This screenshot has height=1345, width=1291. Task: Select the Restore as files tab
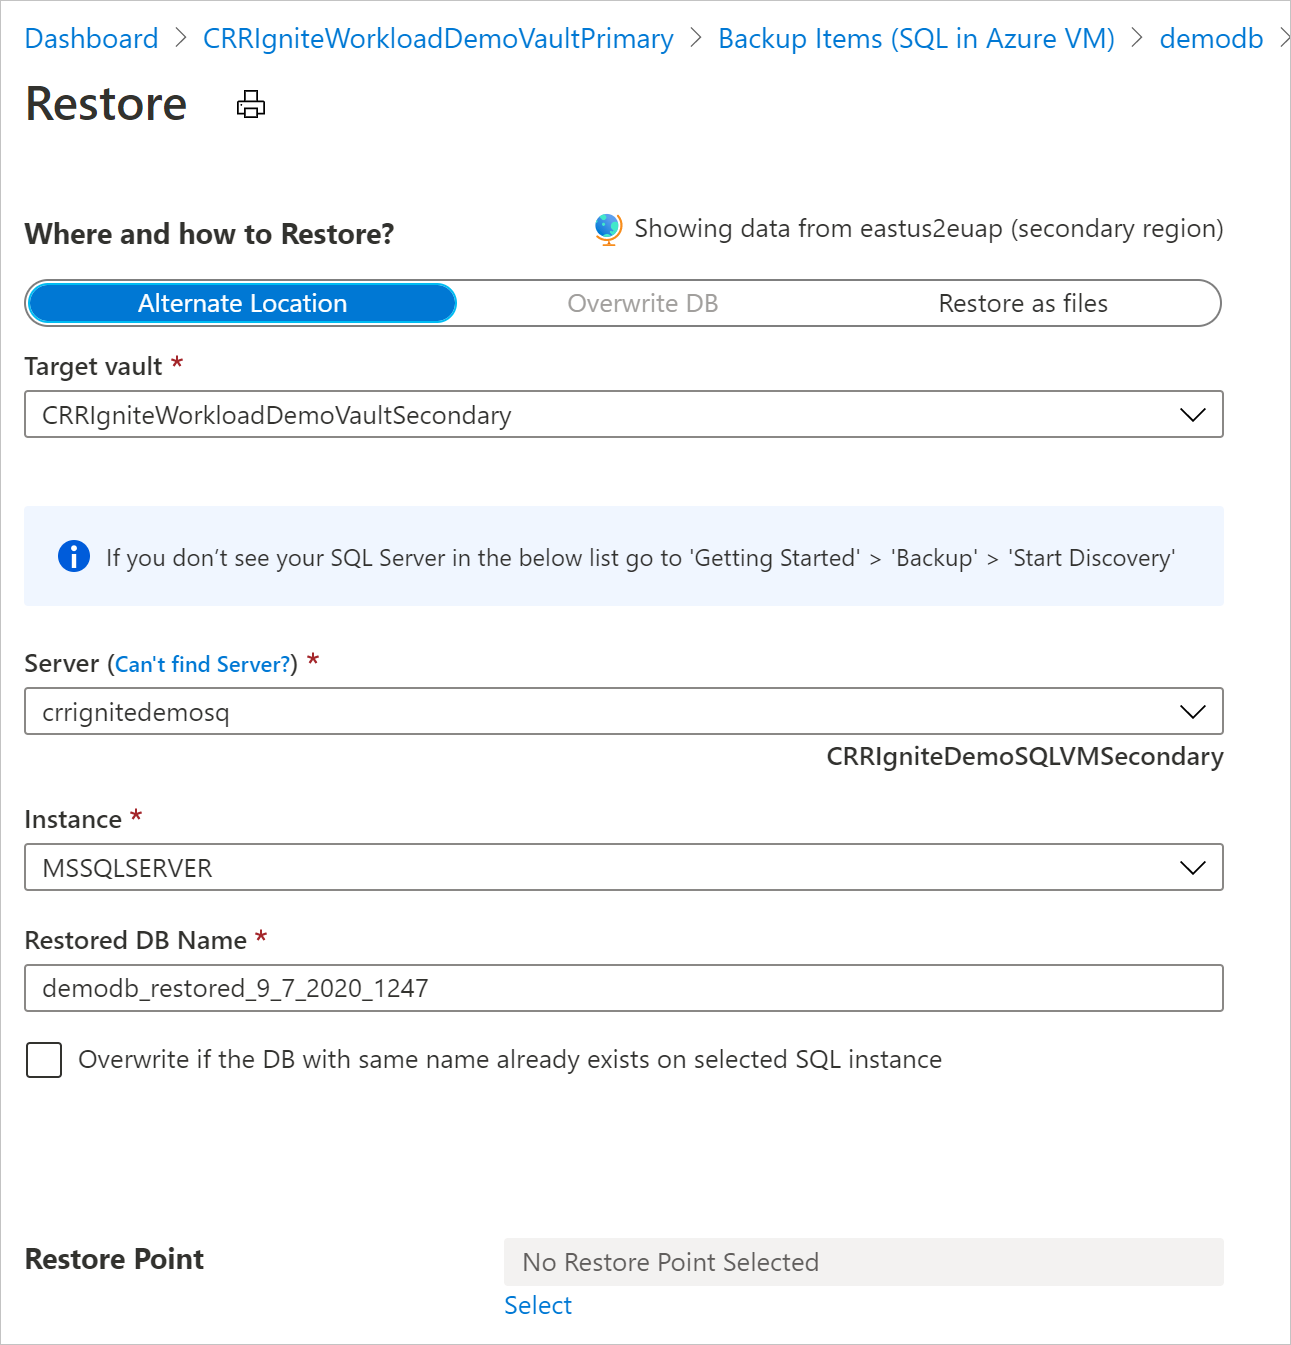click(1023, 303)
